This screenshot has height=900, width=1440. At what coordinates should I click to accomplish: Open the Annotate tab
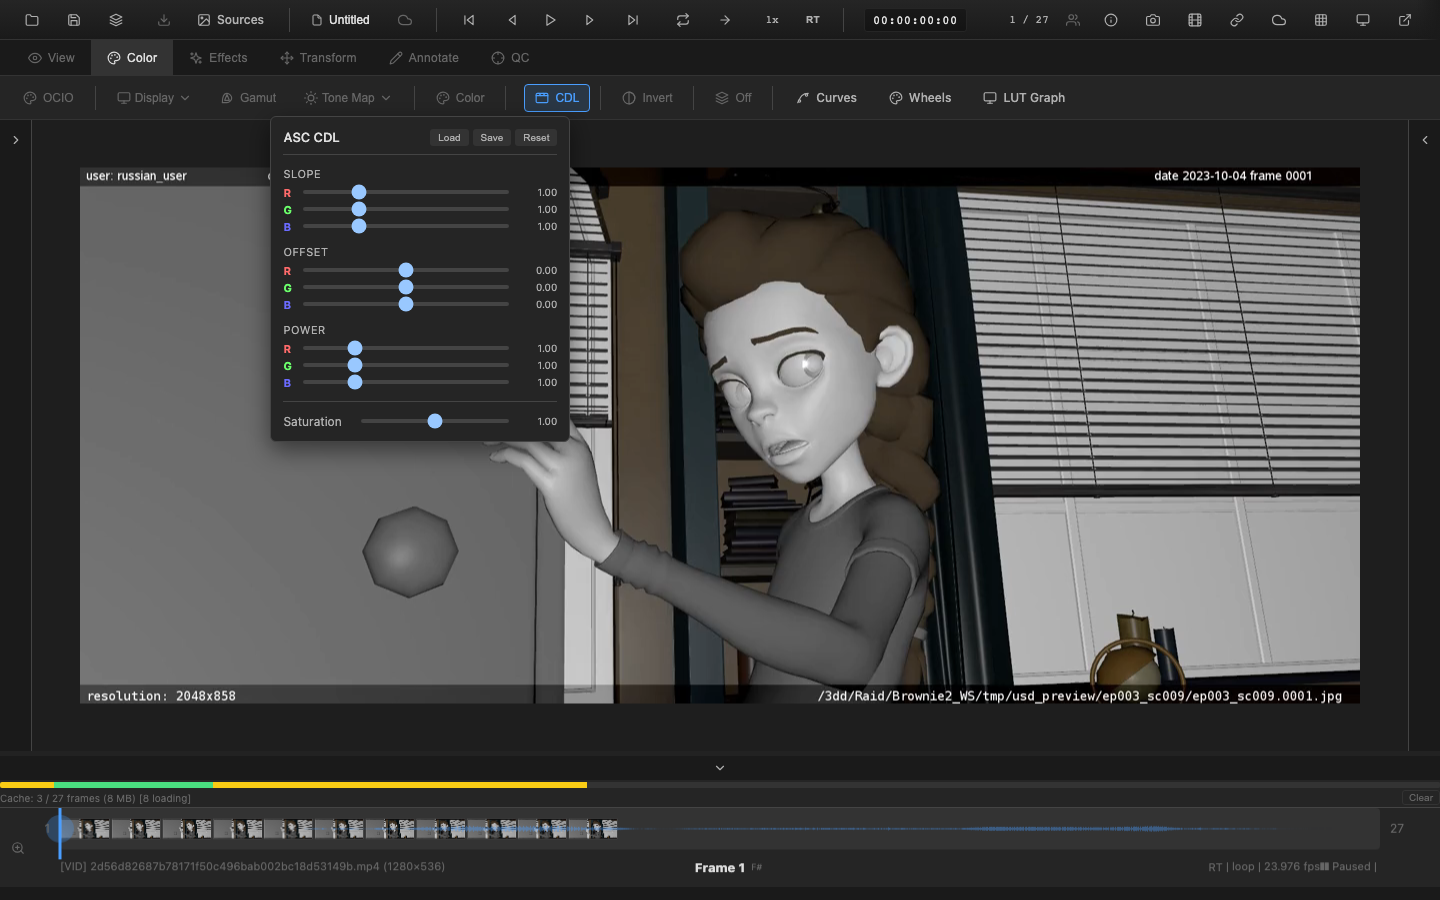[x=424, y=58]
